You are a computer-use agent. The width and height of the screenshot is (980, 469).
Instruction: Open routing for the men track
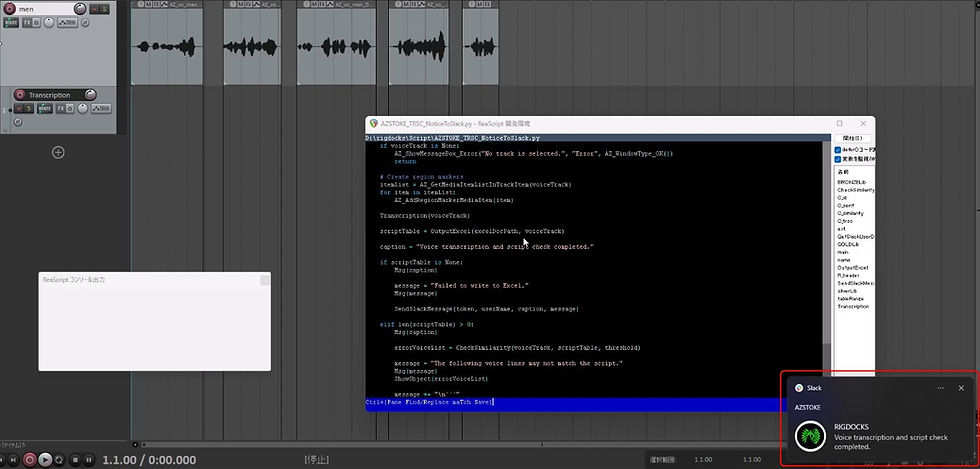point(11,23)
